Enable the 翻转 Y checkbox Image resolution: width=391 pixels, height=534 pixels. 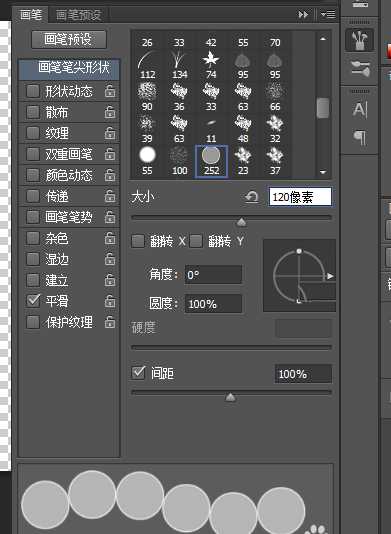[196, 241]
